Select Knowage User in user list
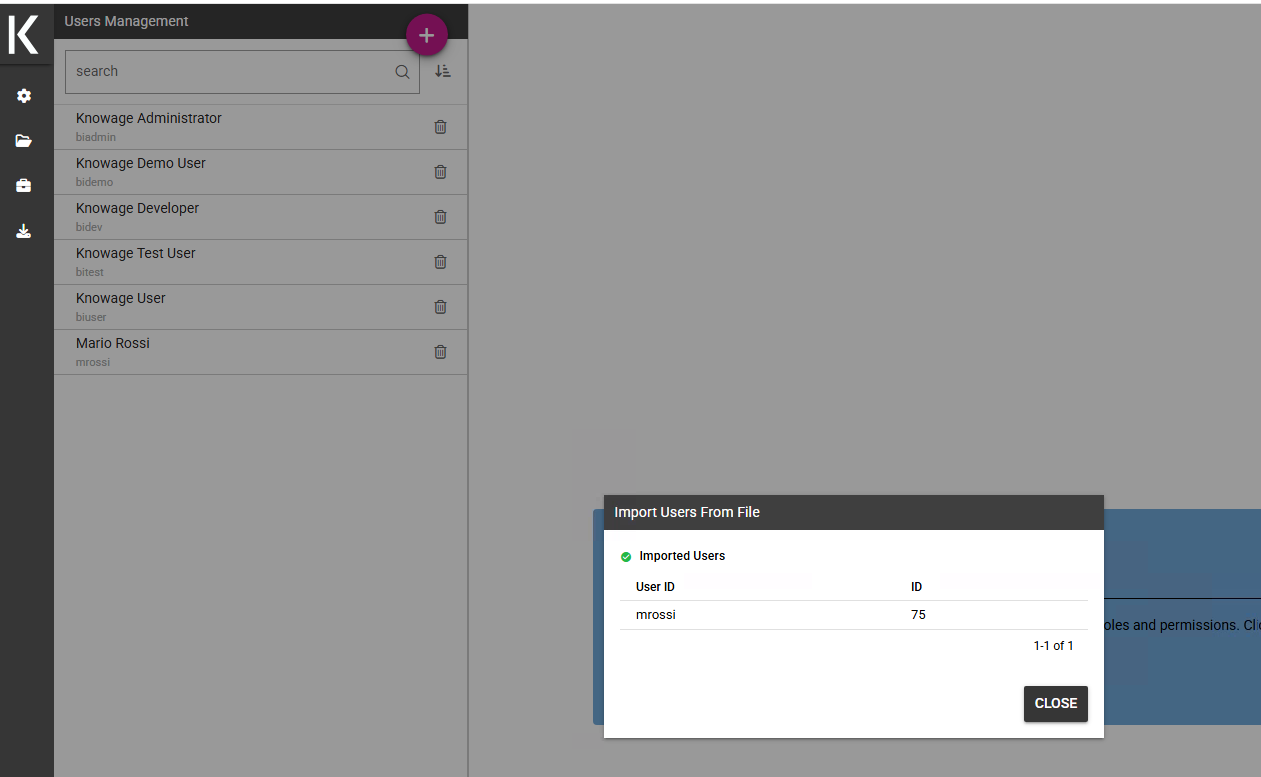The height and width of the screenshot is (777, 1261). 260,307
